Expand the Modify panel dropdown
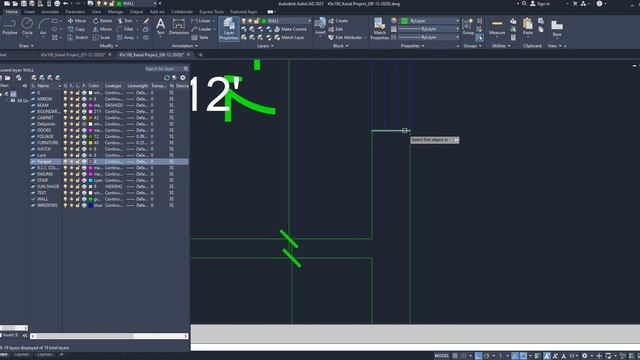Image resolution: width=640 pixels, height=360 pixels. point(109,46)
